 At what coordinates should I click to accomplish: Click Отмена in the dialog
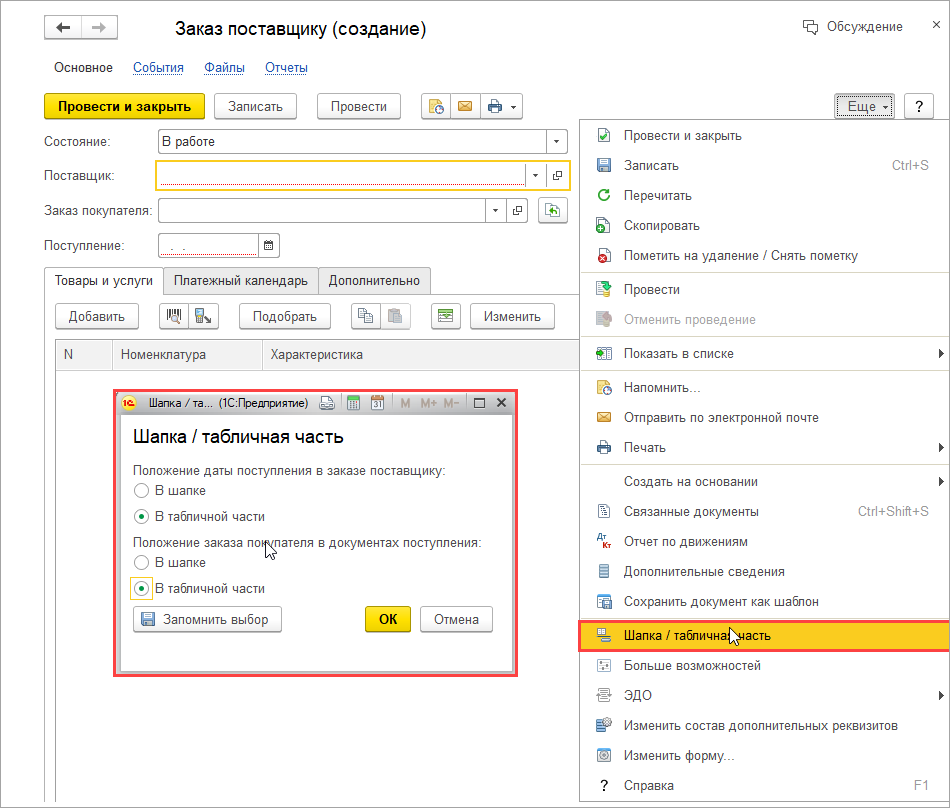[456, 619]
